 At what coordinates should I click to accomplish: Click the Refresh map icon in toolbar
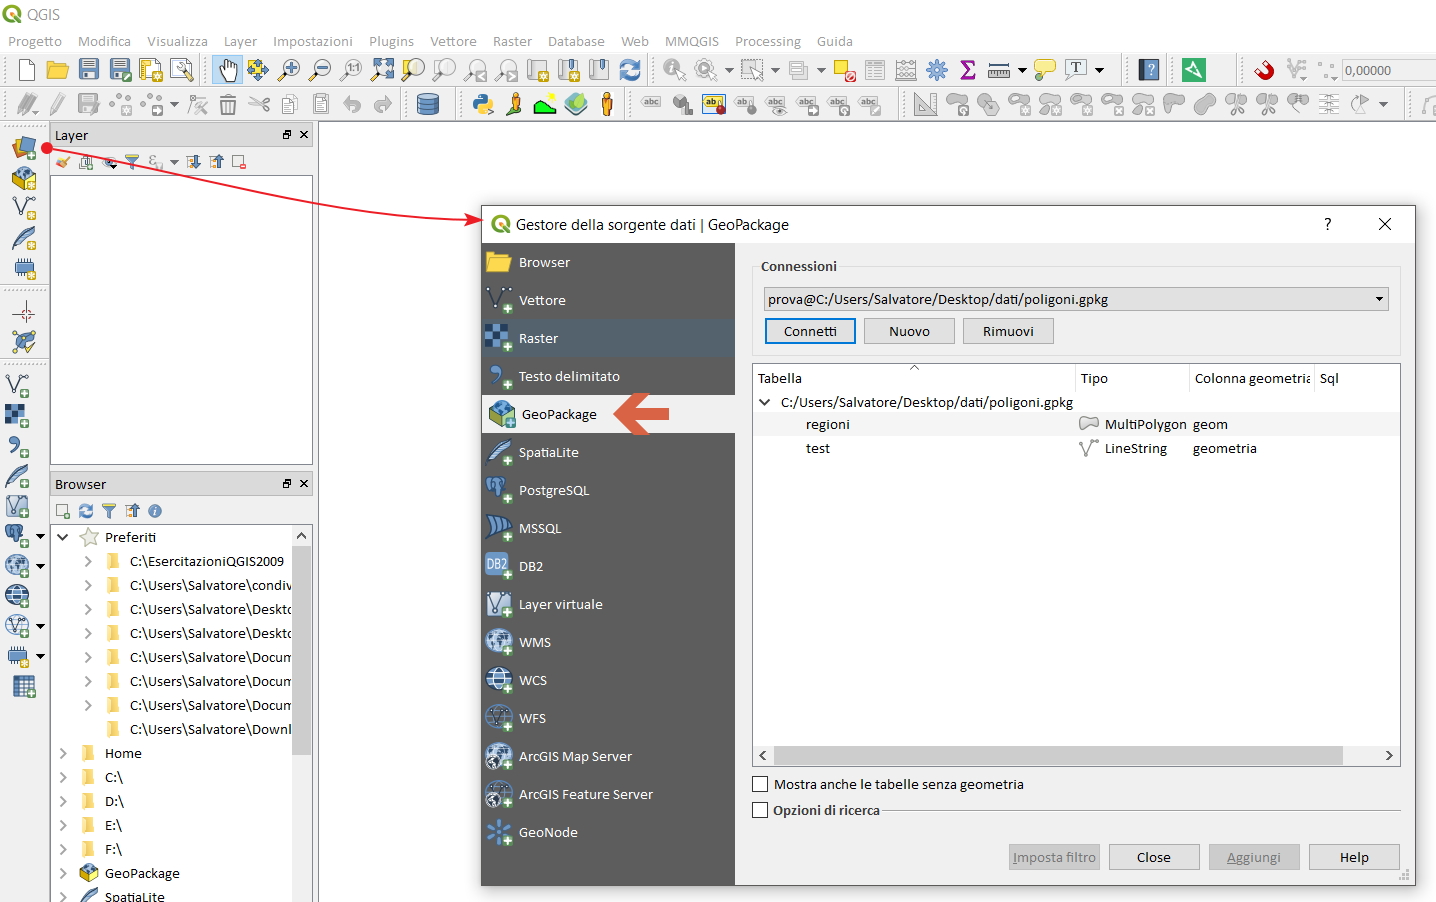coord(630,70)
